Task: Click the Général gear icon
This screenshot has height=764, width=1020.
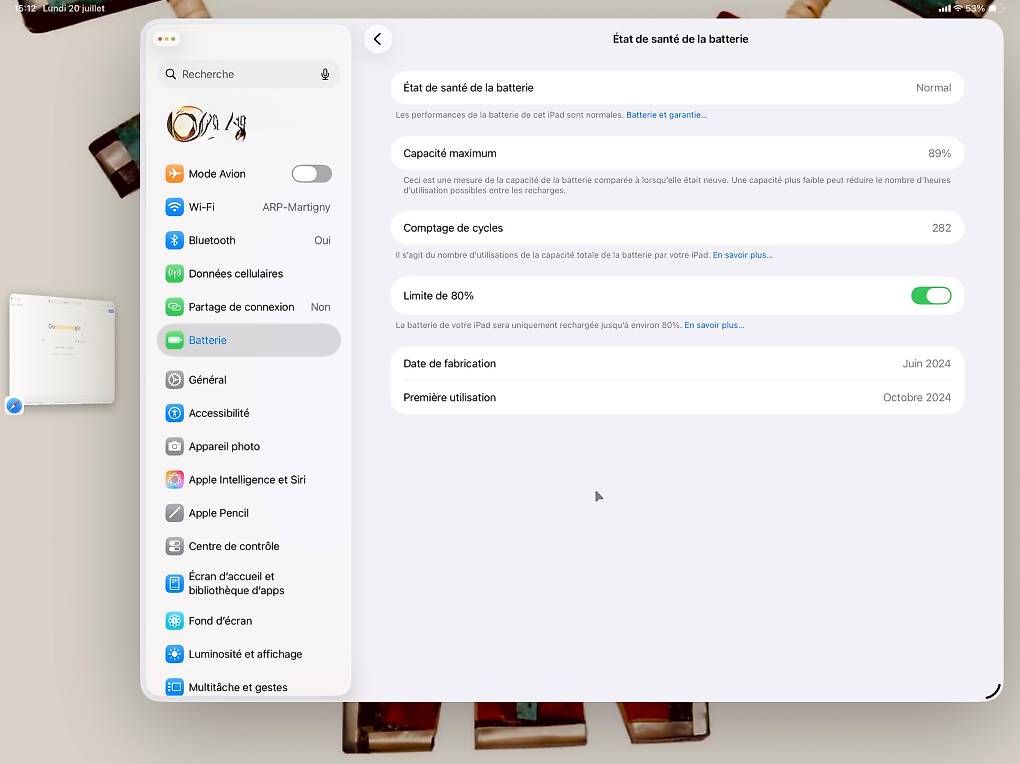Action: point(174,379)
